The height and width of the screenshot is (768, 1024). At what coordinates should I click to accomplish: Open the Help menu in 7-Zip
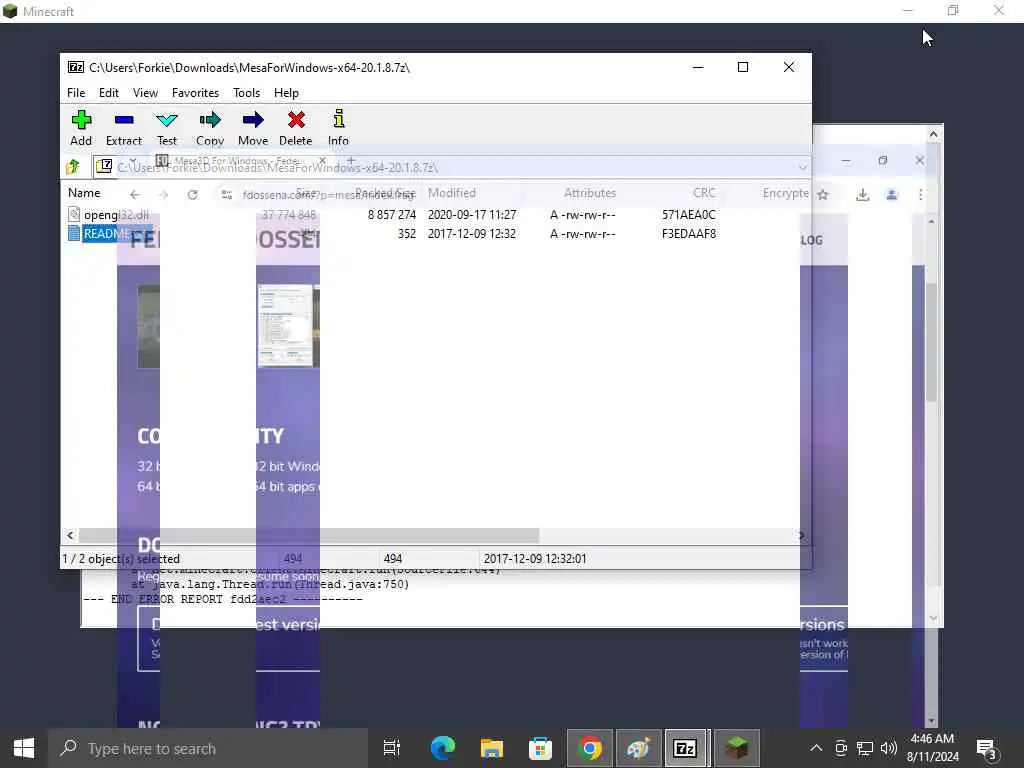tap(286, 93)
